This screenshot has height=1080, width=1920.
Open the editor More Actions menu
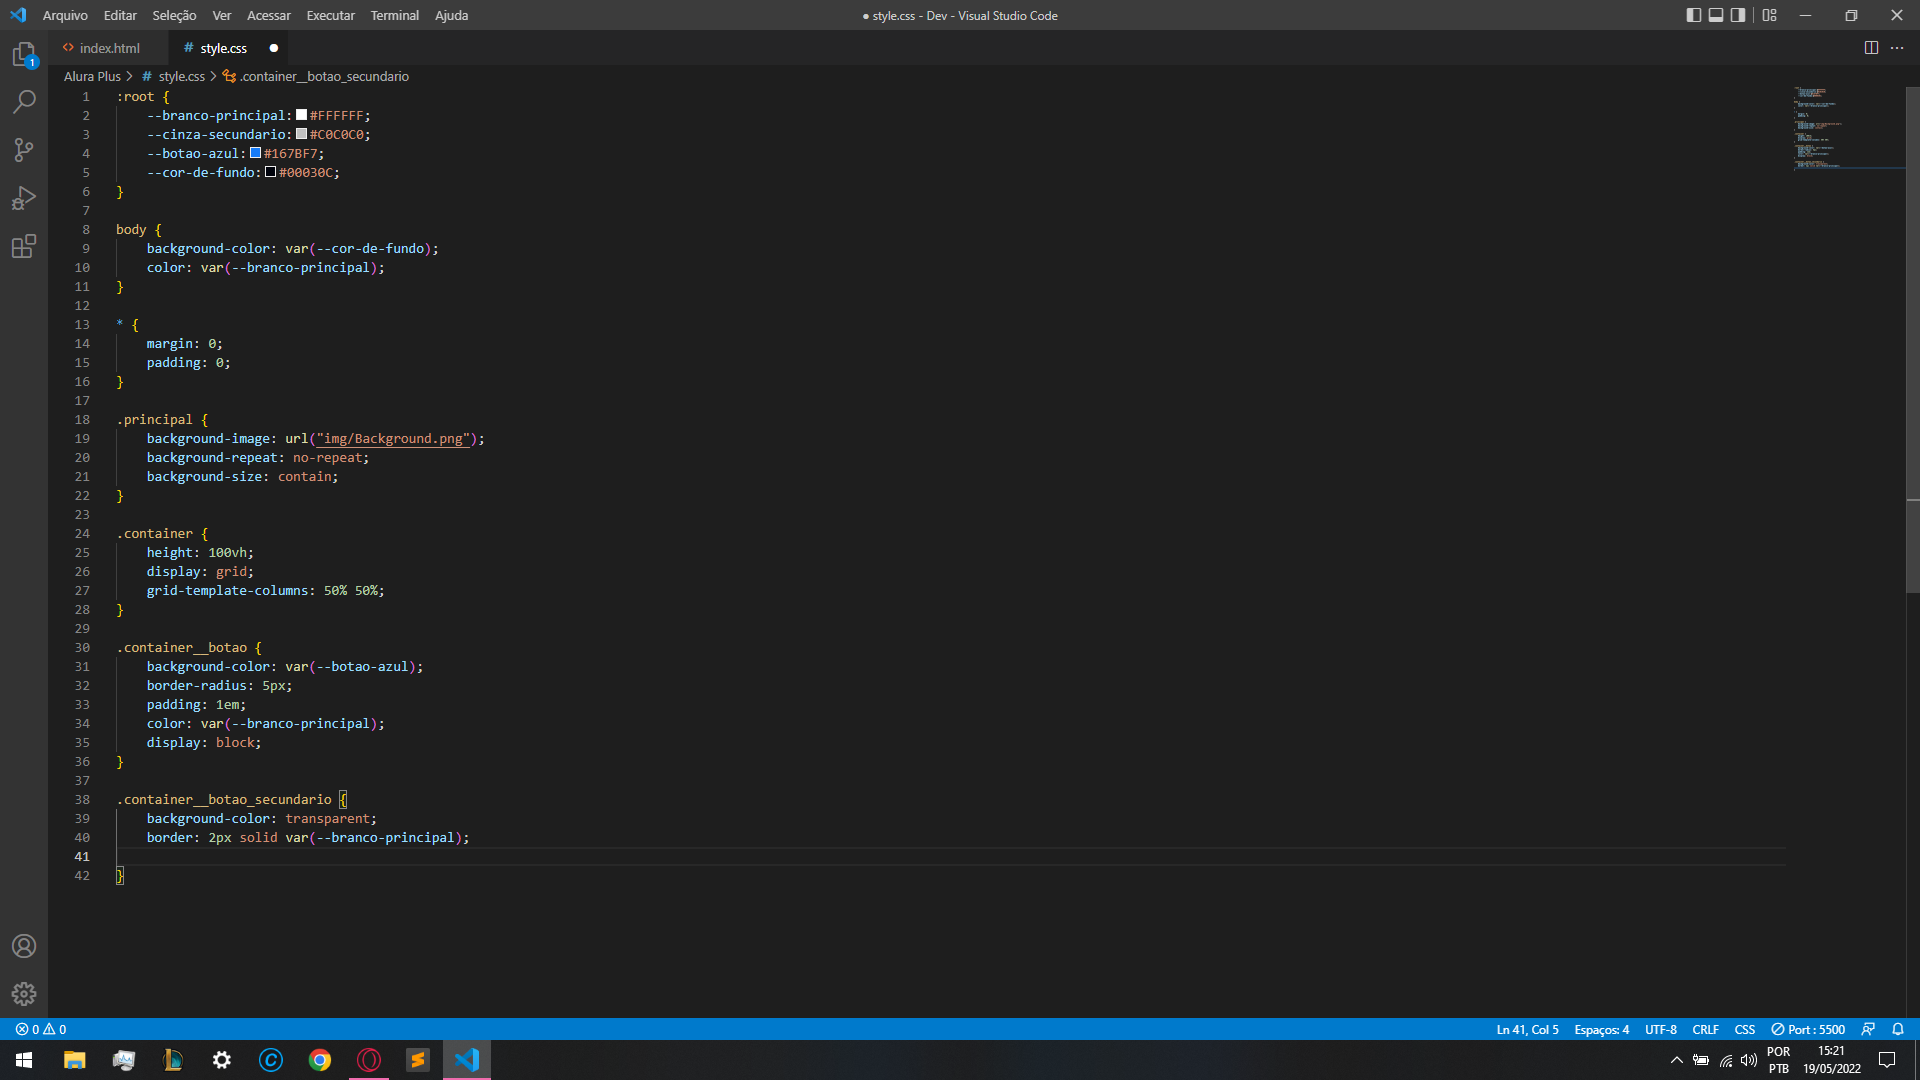coord(1897,48)
